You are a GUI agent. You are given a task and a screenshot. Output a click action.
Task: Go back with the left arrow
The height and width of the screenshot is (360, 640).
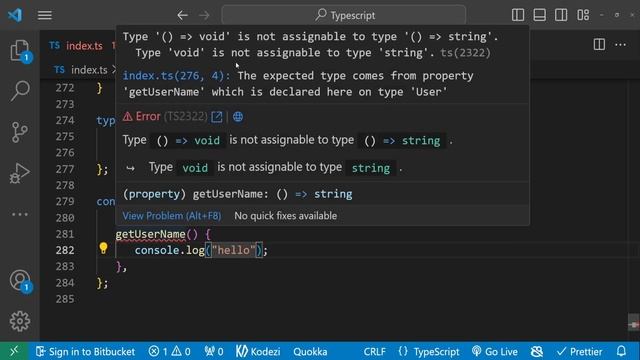point(182,16)
